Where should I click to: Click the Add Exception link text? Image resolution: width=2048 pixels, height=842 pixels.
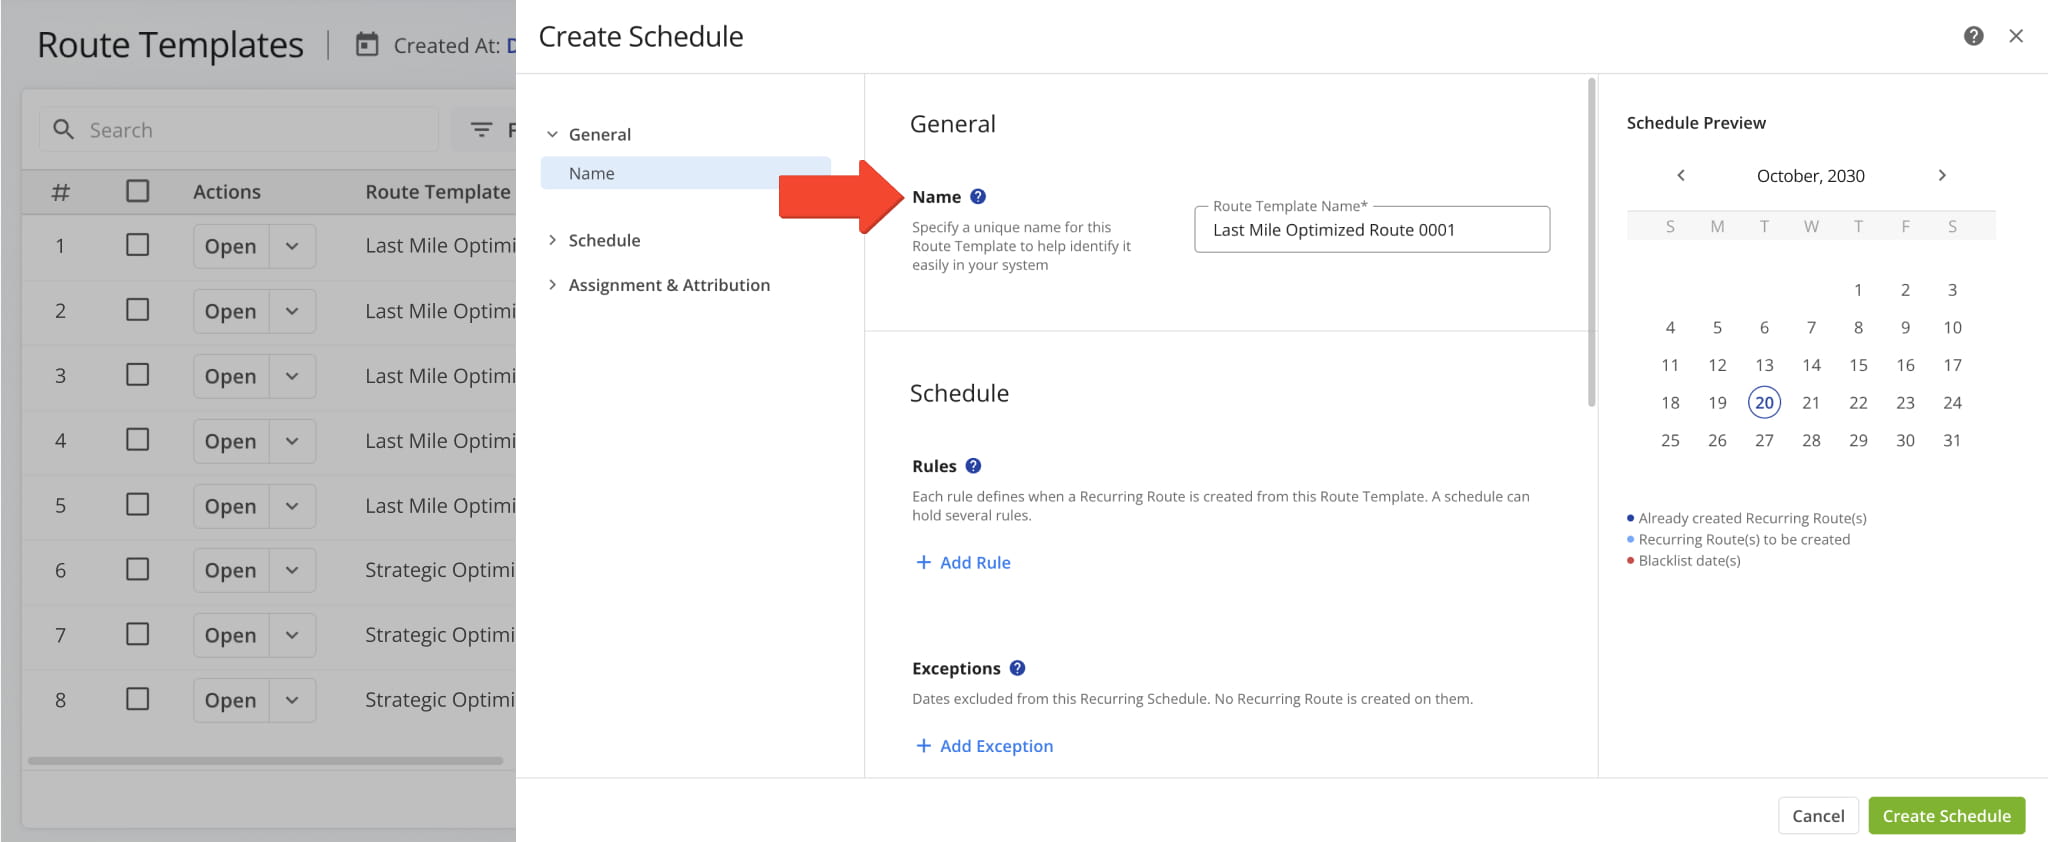pos(996,746)
